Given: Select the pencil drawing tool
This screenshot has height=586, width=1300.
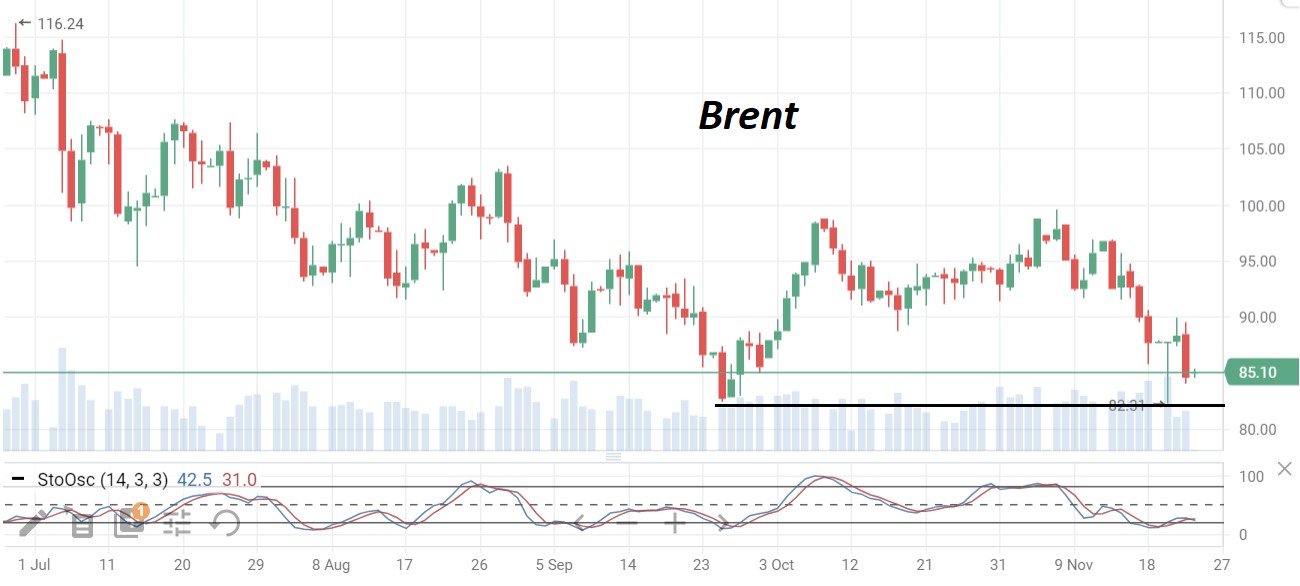Looking at the screenshot, I should pos(34,521).
